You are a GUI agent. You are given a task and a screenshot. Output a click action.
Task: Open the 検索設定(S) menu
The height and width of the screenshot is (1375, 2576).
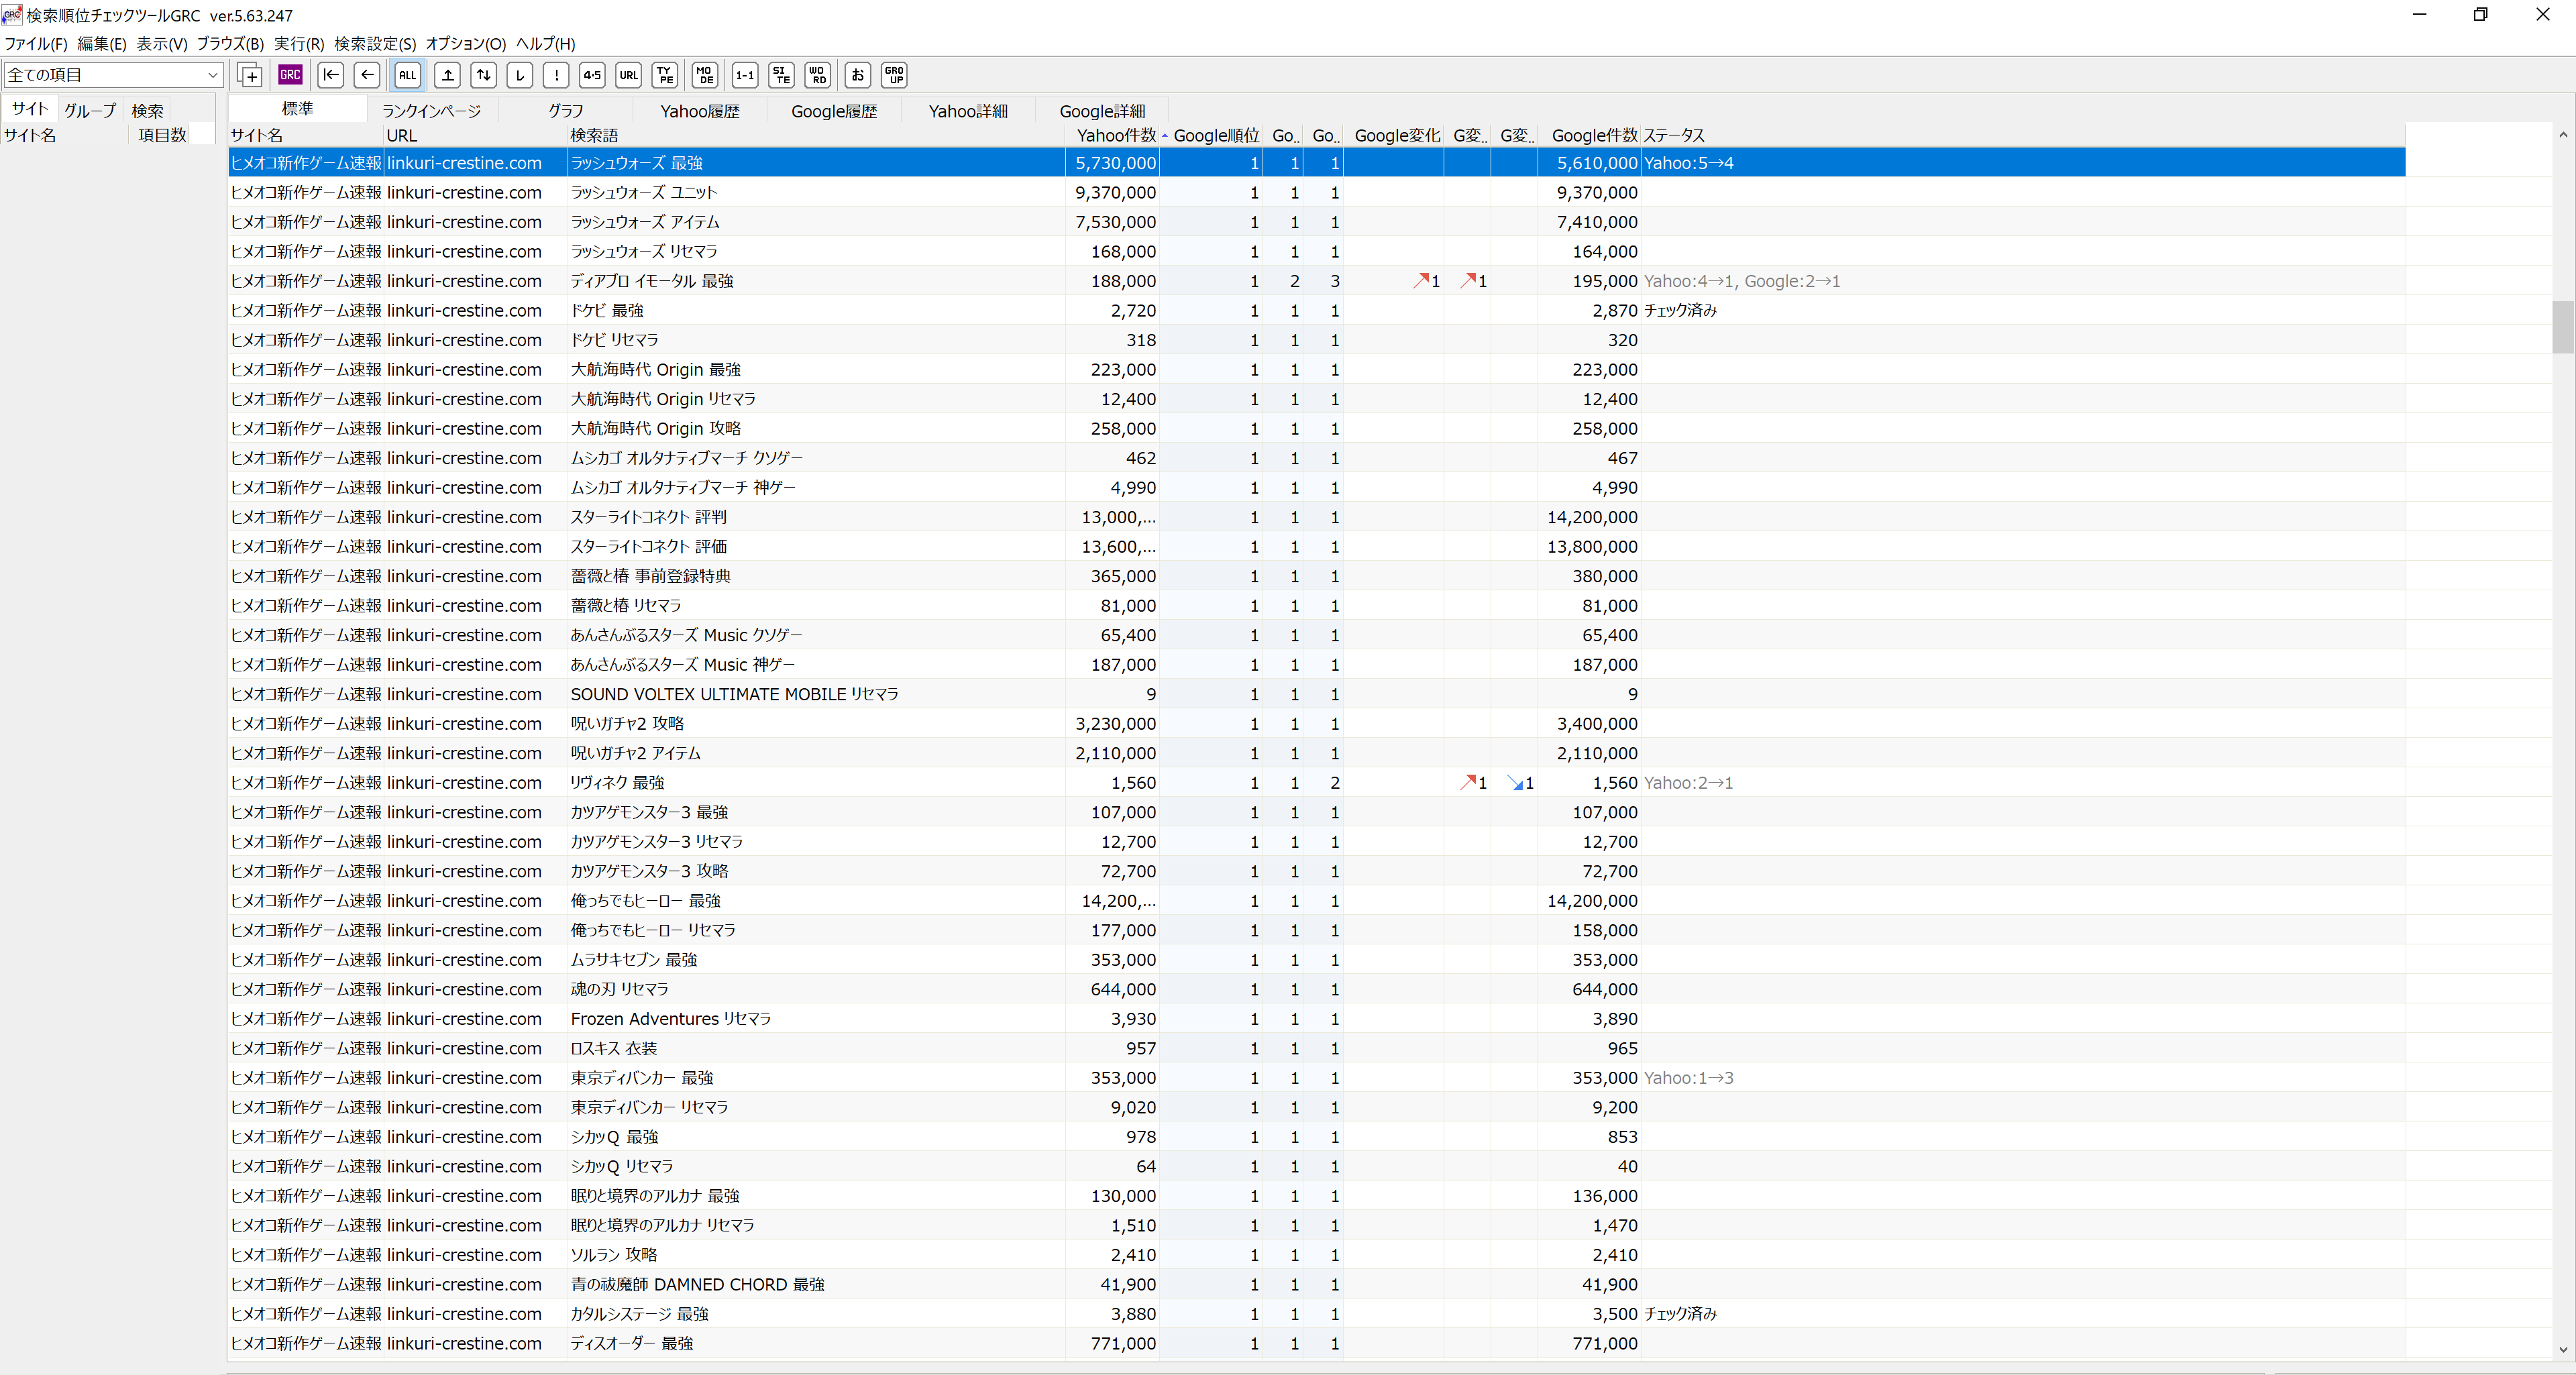coord(375,44)
